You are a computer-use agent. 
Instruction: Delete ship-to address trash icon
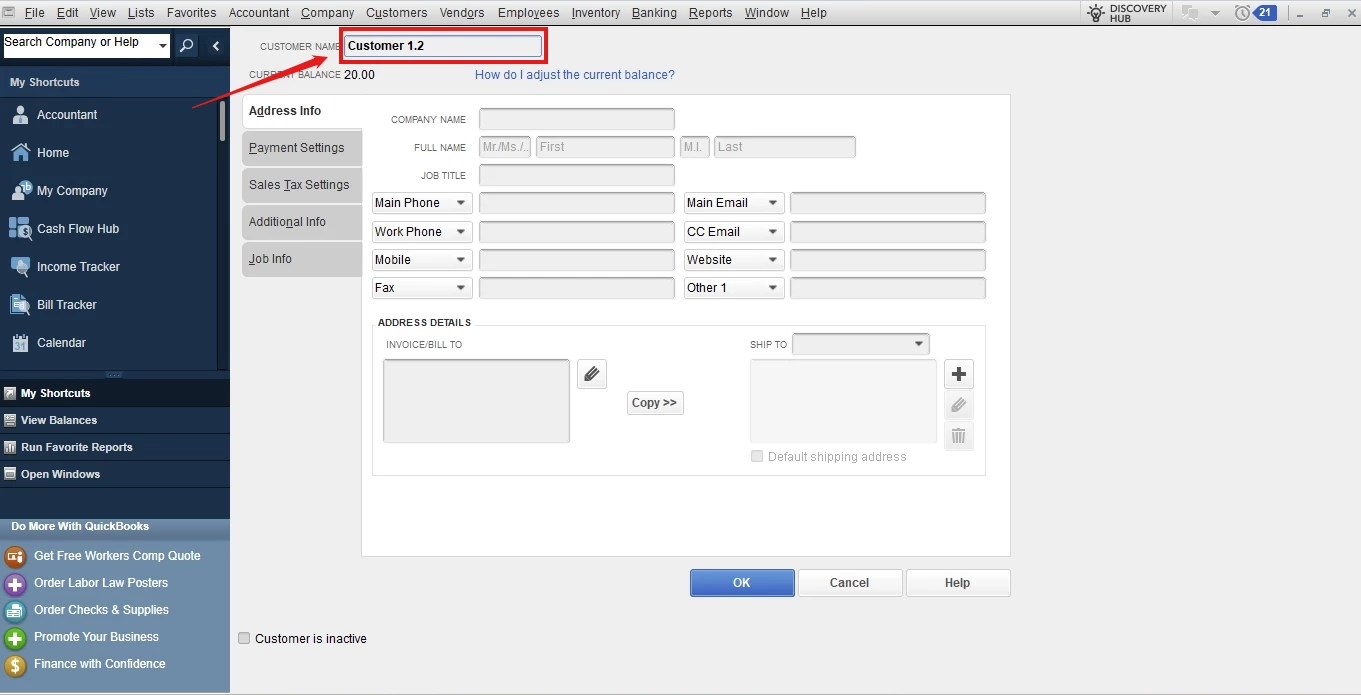pos(959,436)
